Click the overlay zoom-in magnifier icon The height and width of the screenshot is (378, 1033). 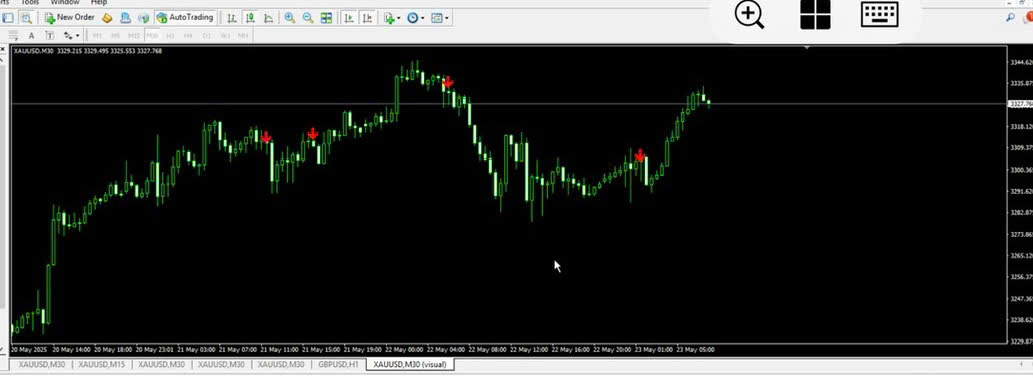[x=749, y=14]
